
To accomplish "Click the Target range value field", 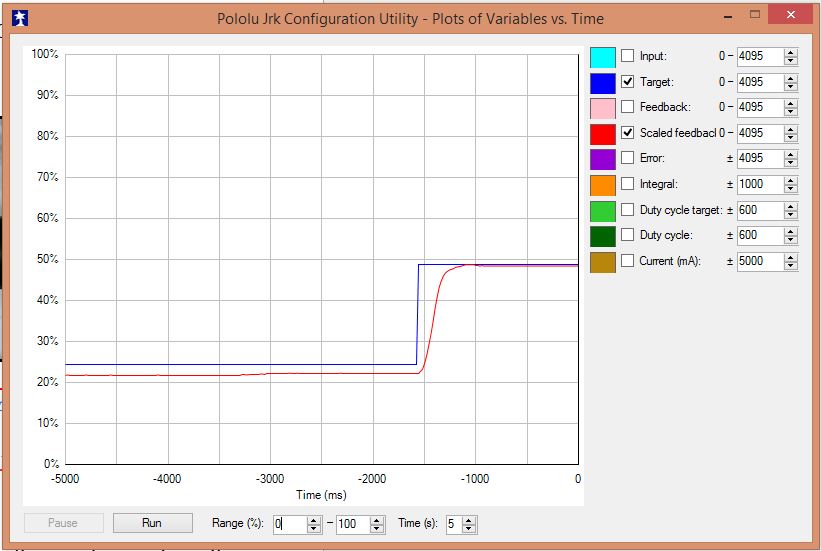I will pyautogui.click(x=760, y=82).
